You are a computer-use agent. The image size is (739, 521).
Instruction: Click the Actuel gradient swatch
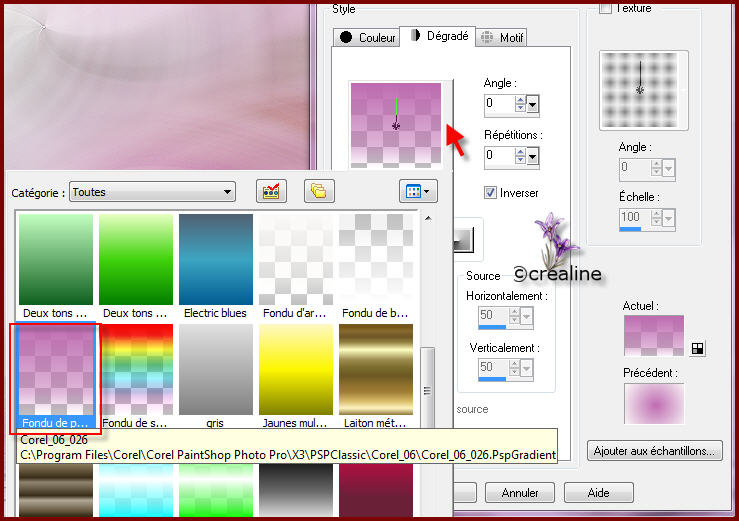pos(654,335)
